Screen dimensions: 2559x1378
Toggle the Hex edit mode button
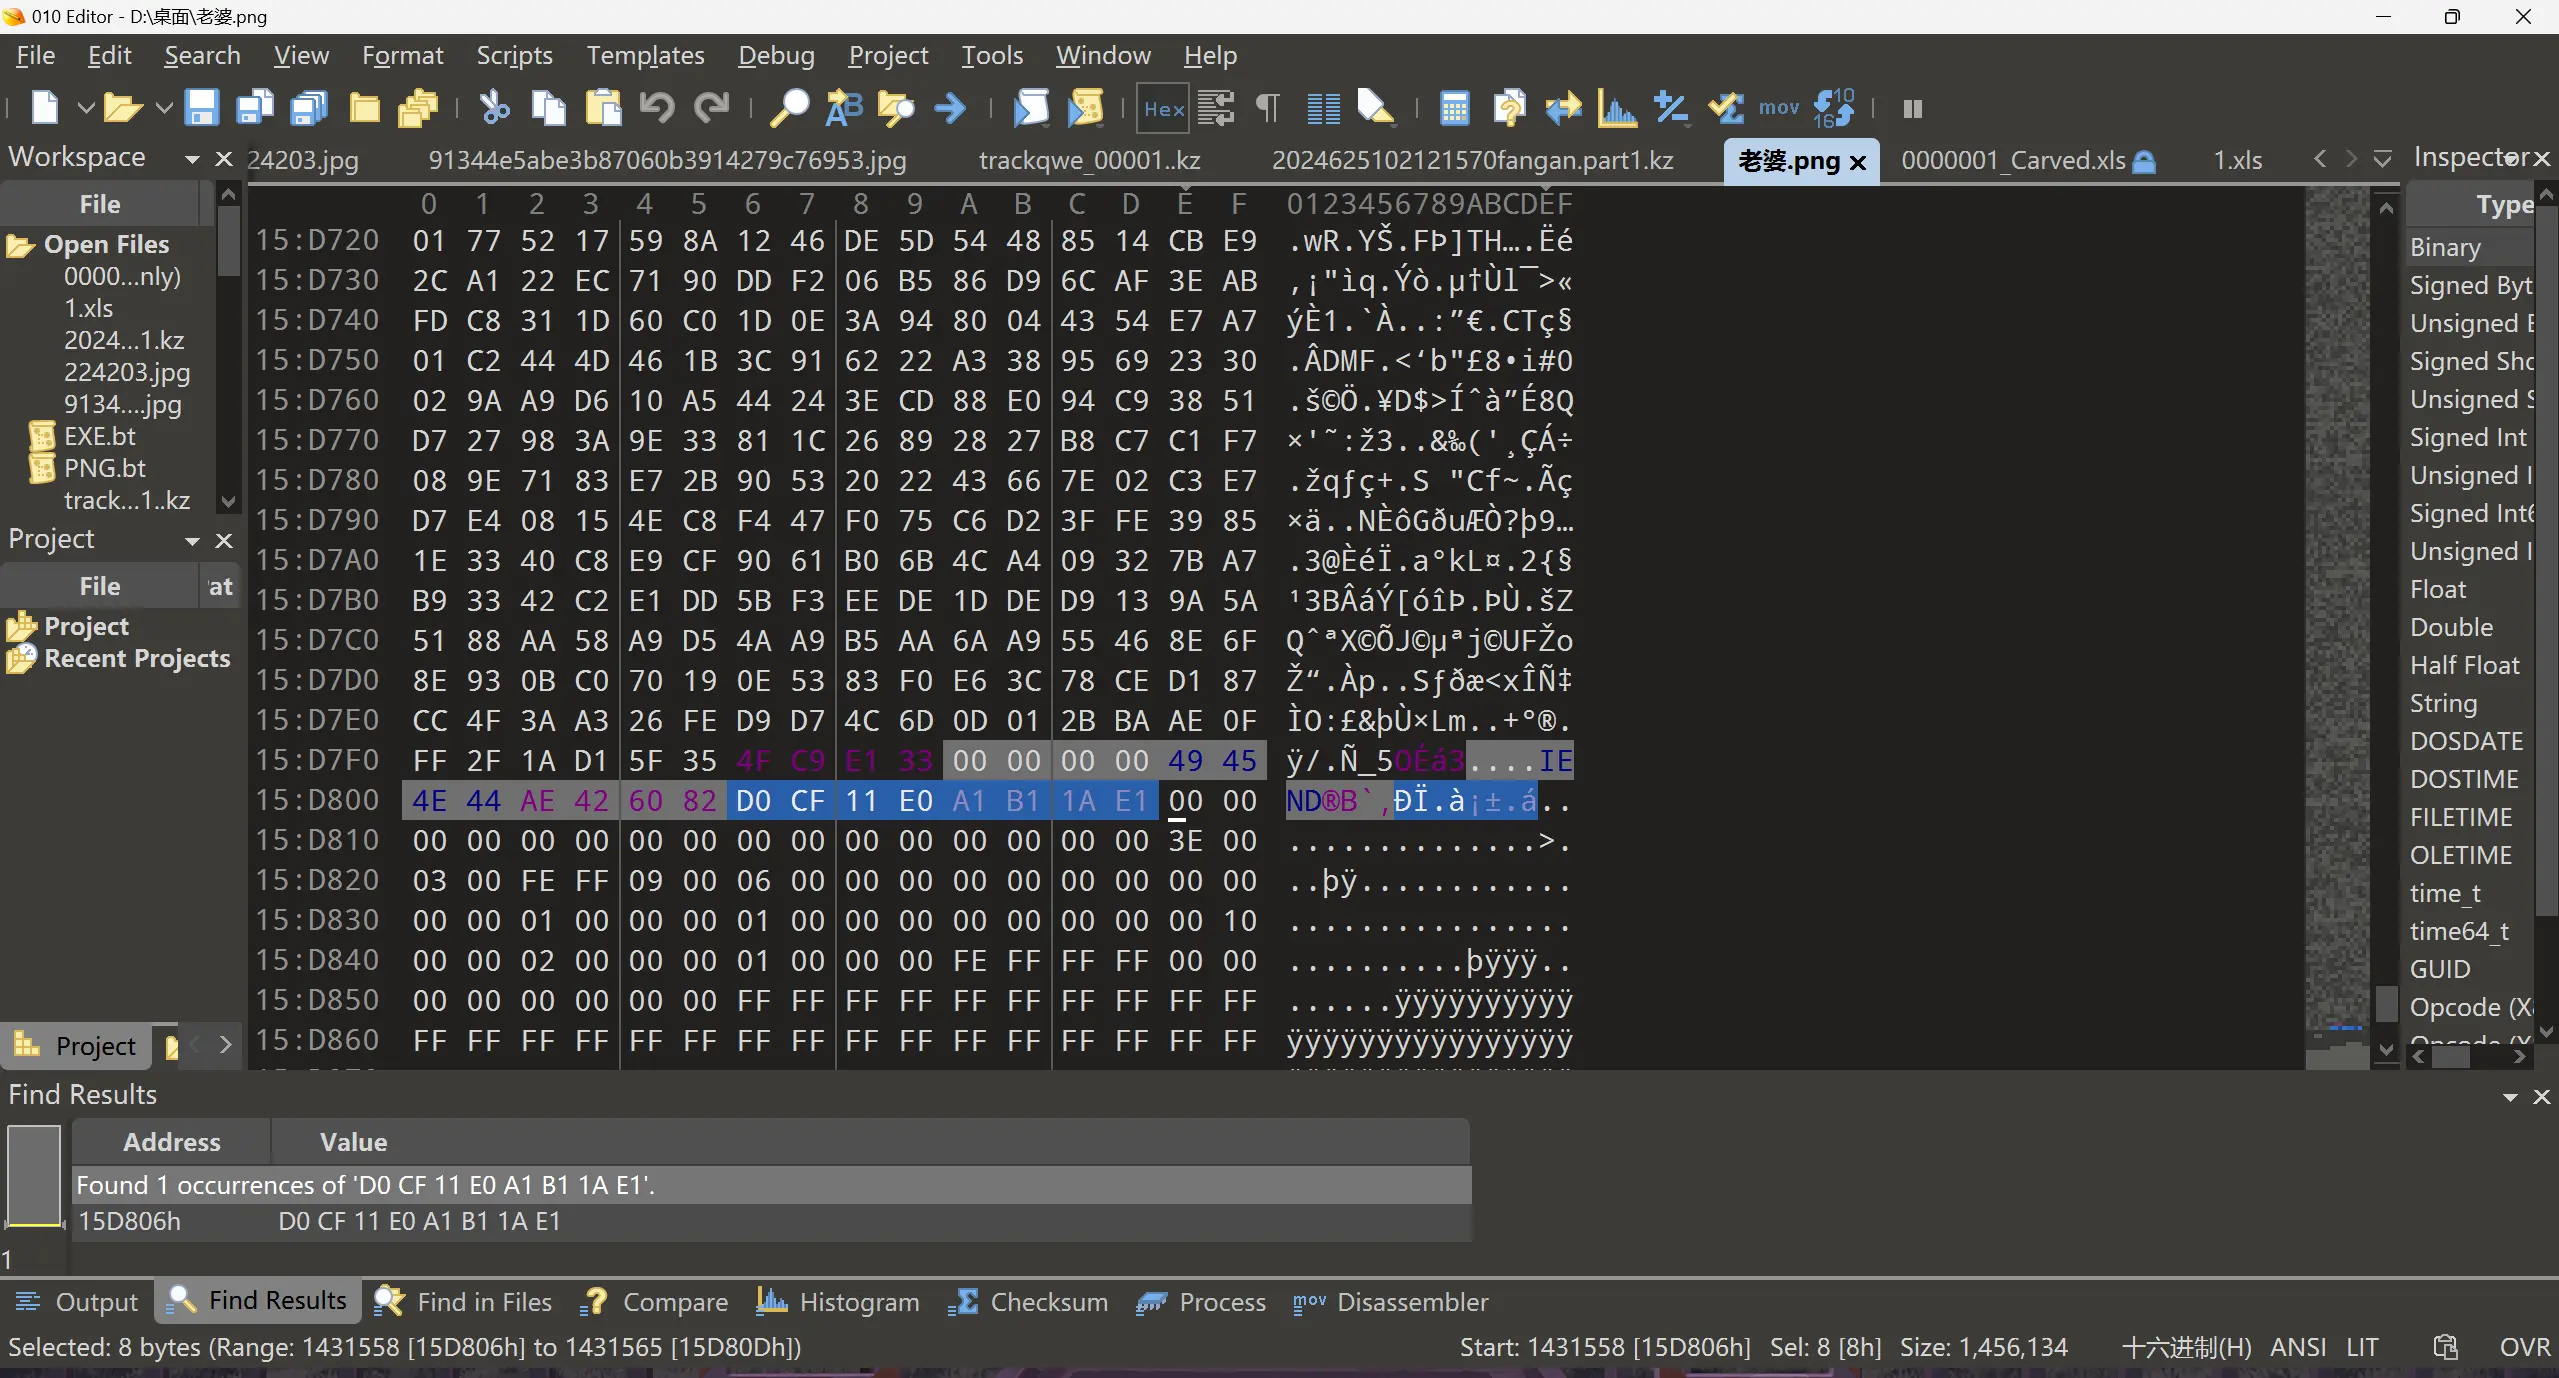pos(1163,108)
